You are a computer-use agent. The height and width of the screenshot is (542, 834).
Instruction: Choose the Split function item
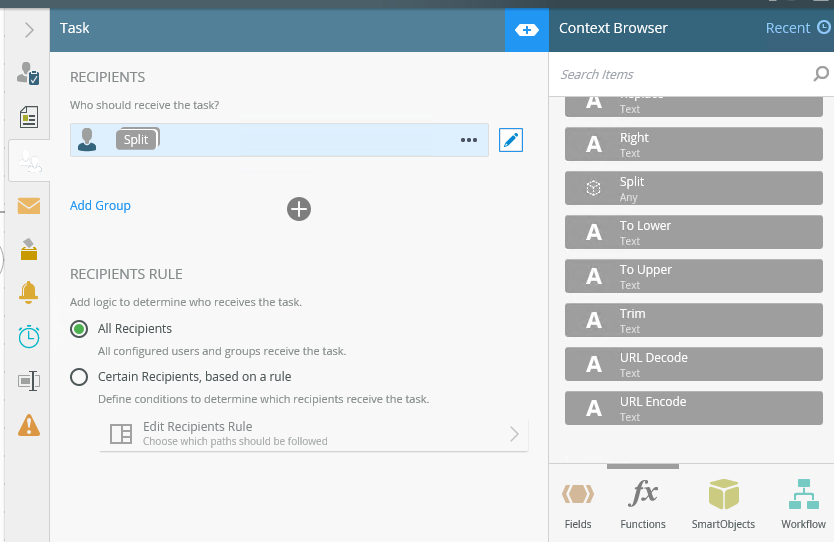694,188
